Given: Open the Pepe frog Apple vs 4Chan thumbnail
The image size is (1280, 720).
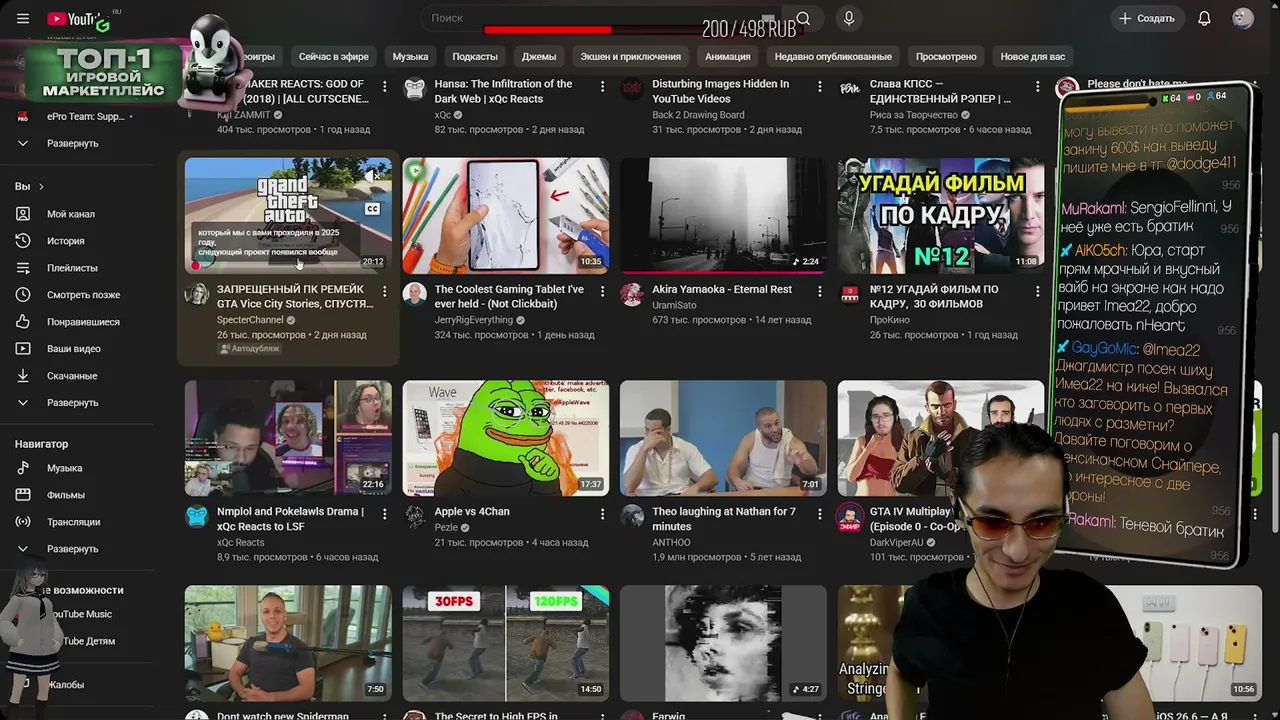Looking at the screenshot, I should click(x=505, y=438).
